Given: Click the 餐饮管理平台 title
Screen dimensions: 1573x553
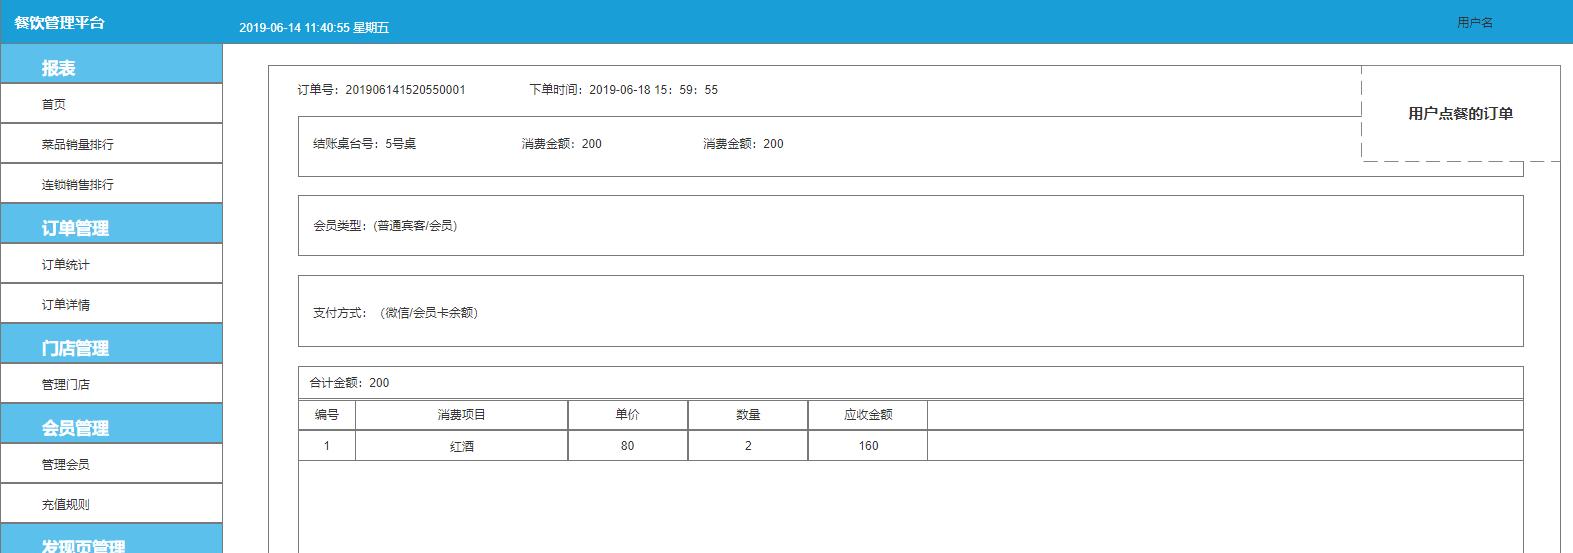Looking at the screenshot, I should (x=59, y=22).
